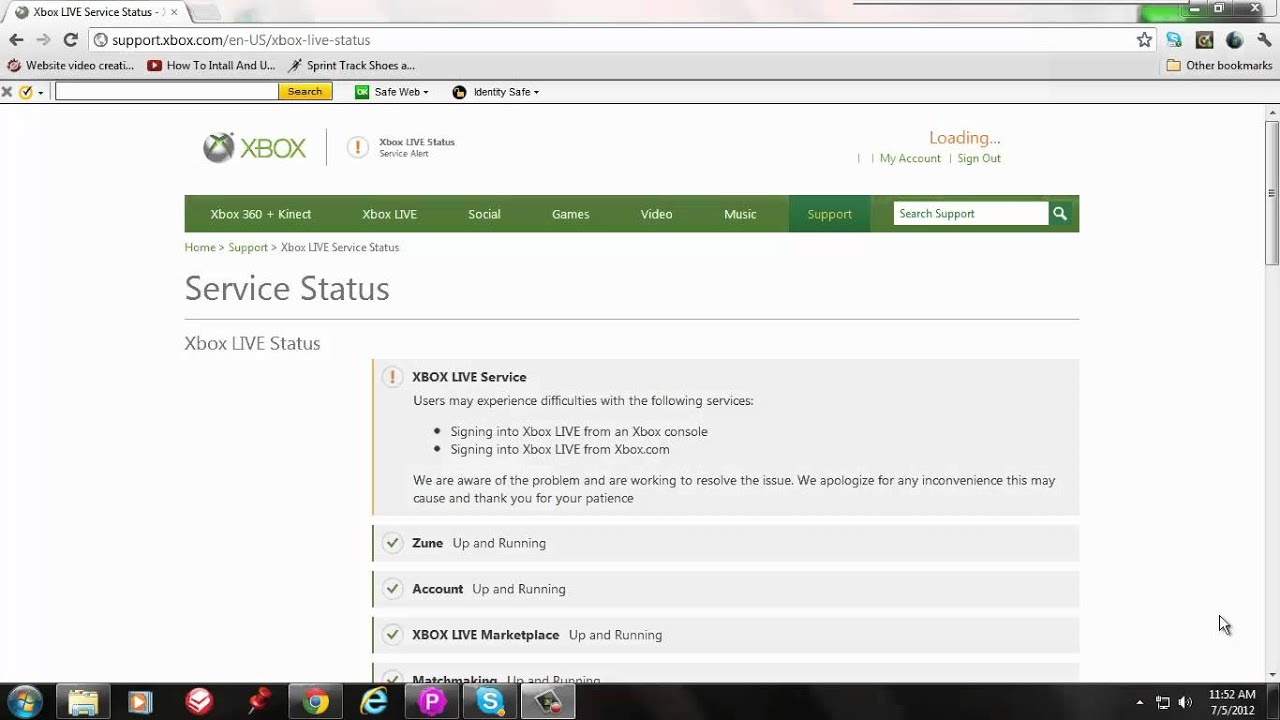Click the Sign Out link
Viewport: 1280px width, 720px height.
[979, 158]
